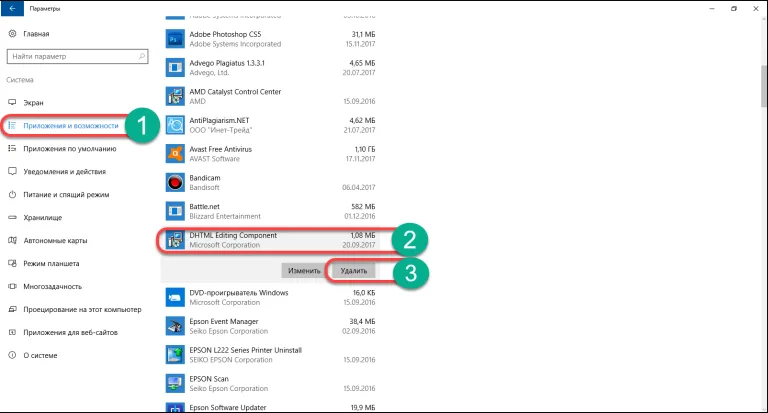Click the 1,10 ГБ size of Avast

[365, 149]
